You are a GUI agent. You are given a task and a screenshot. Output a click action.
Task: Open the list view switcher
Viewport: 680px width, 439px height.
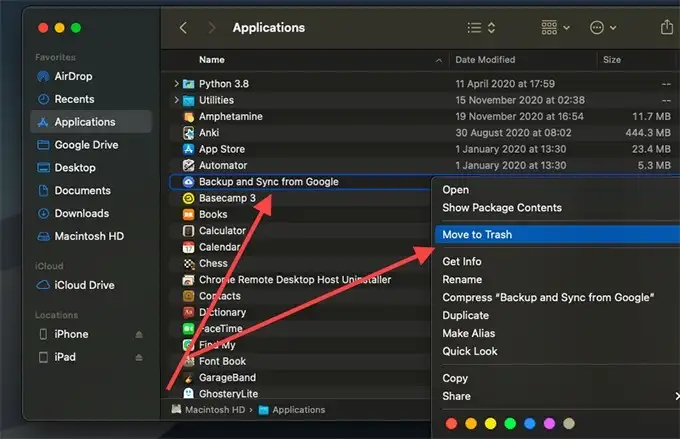point(481,28)
